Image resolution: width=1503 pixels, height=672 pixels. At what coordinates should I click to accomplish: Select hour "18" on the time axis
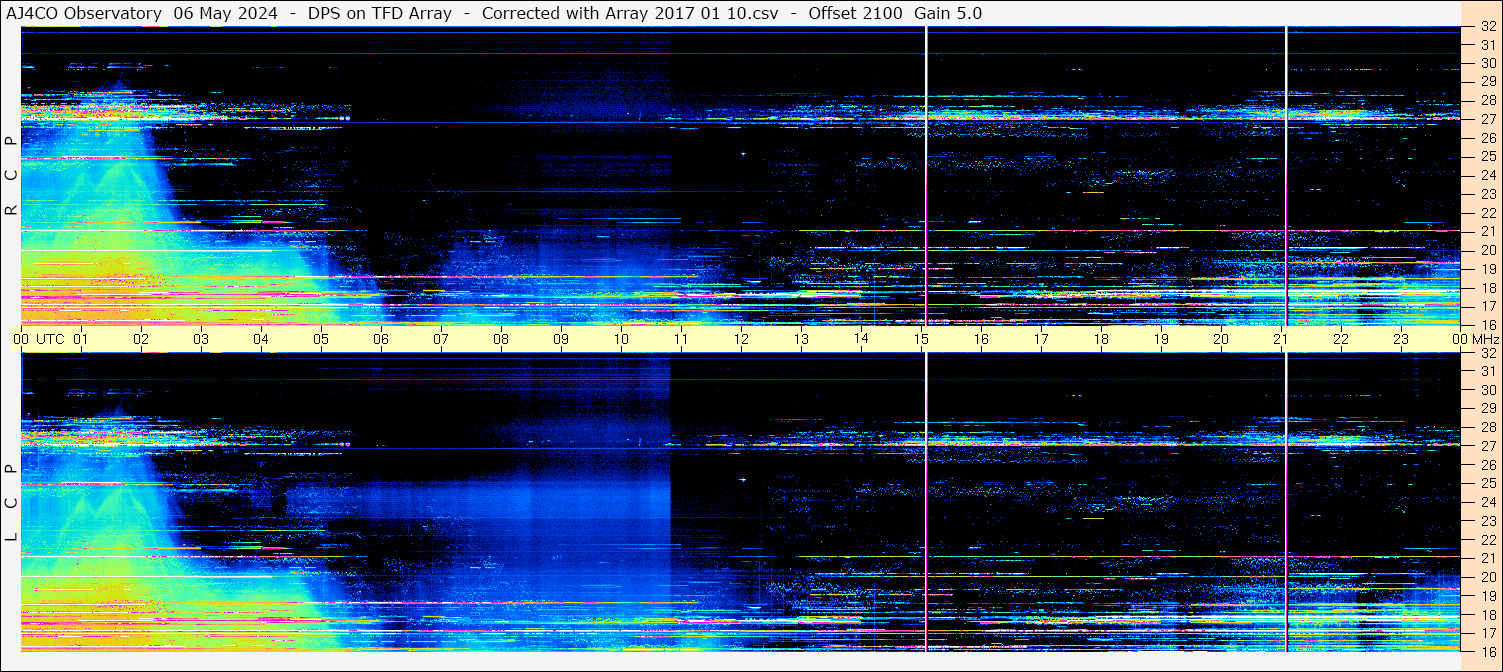1101,340
